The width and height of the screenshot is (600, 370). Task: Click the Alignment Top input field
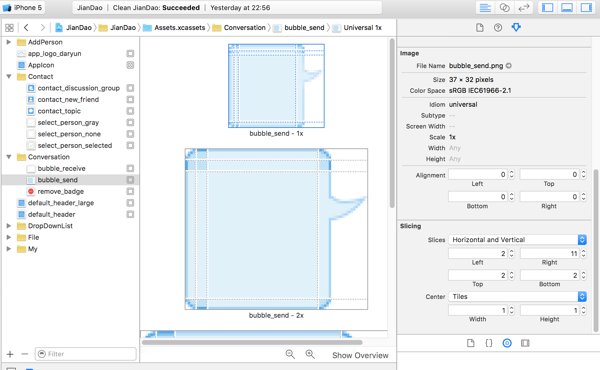click(x=550, y=174)
